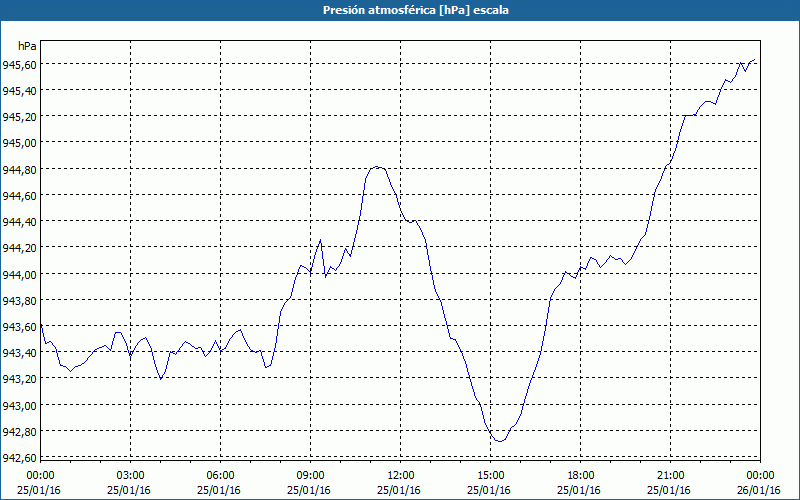Viewport: 800px width, 500px height.
Task: Click the 26/01/16 date label
Action: click(759, 490)
